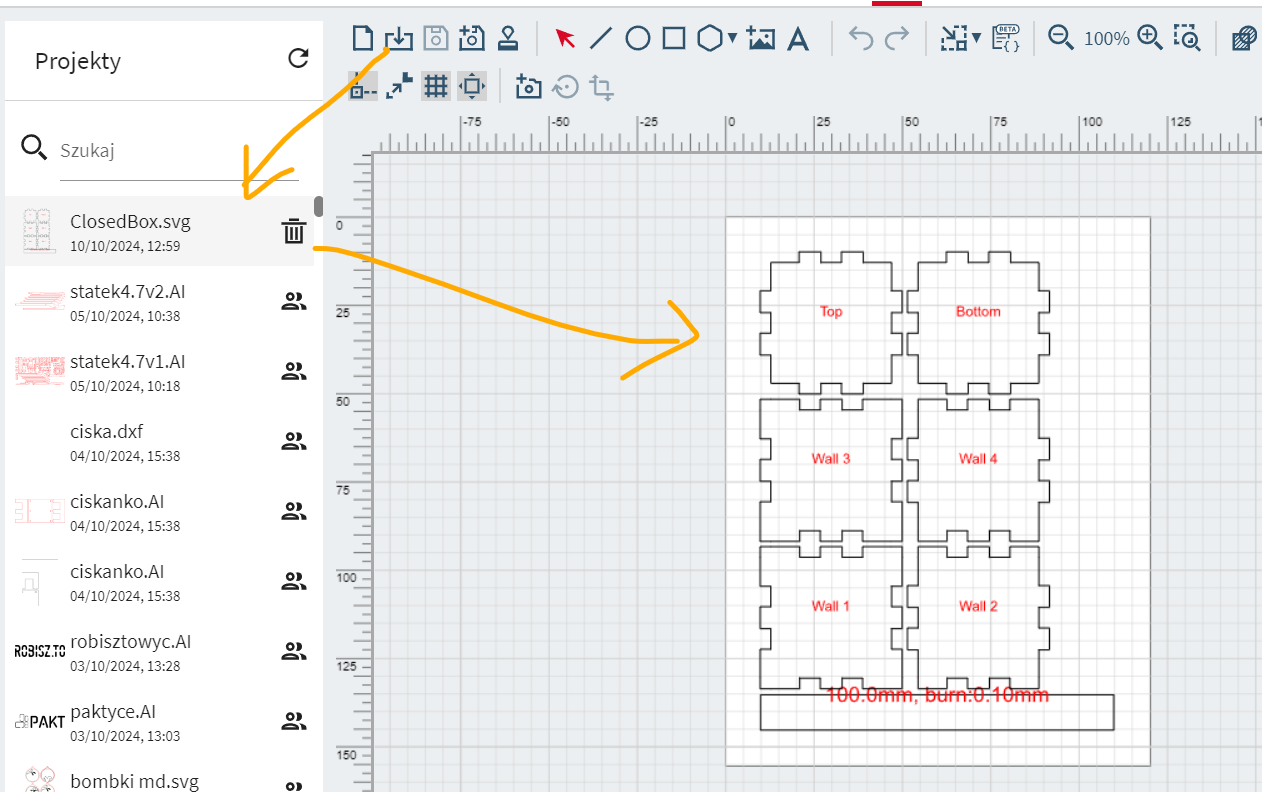Click the group selection icon
Image resolution: width=1262 pixels, height=792 pixels.
tap(954, 38)
